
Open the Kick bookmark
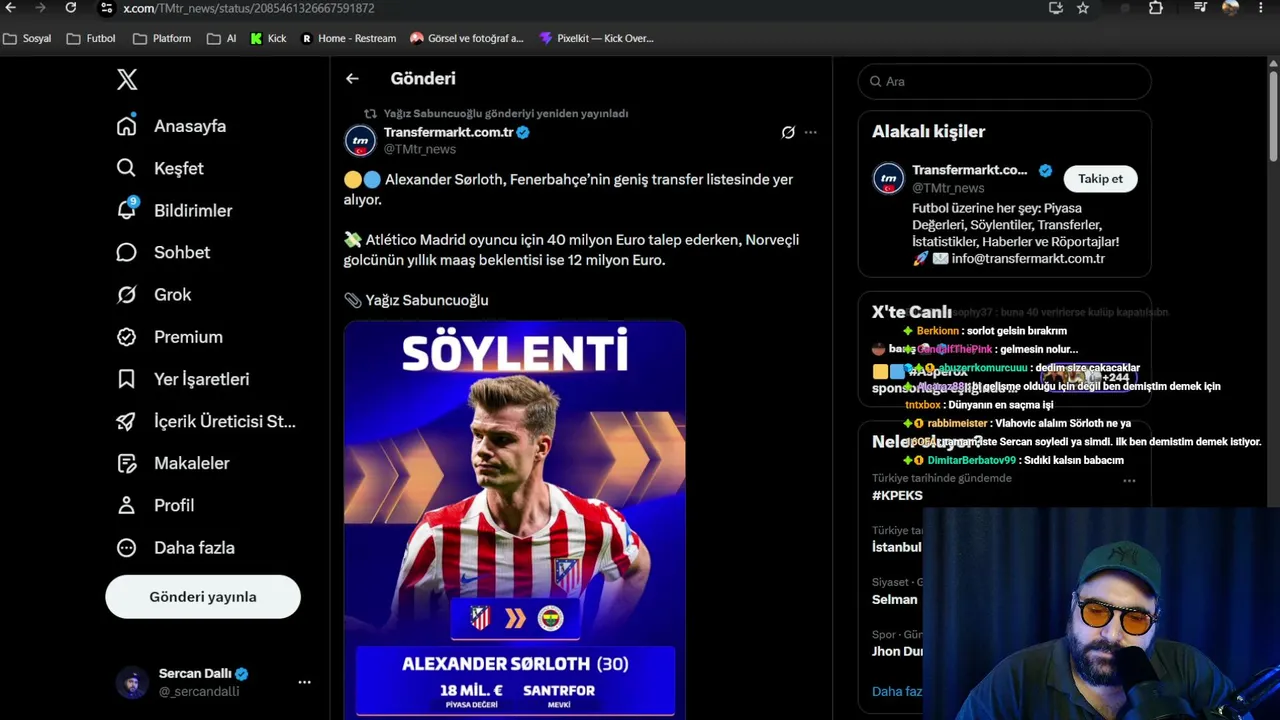(x=268, y=39)
